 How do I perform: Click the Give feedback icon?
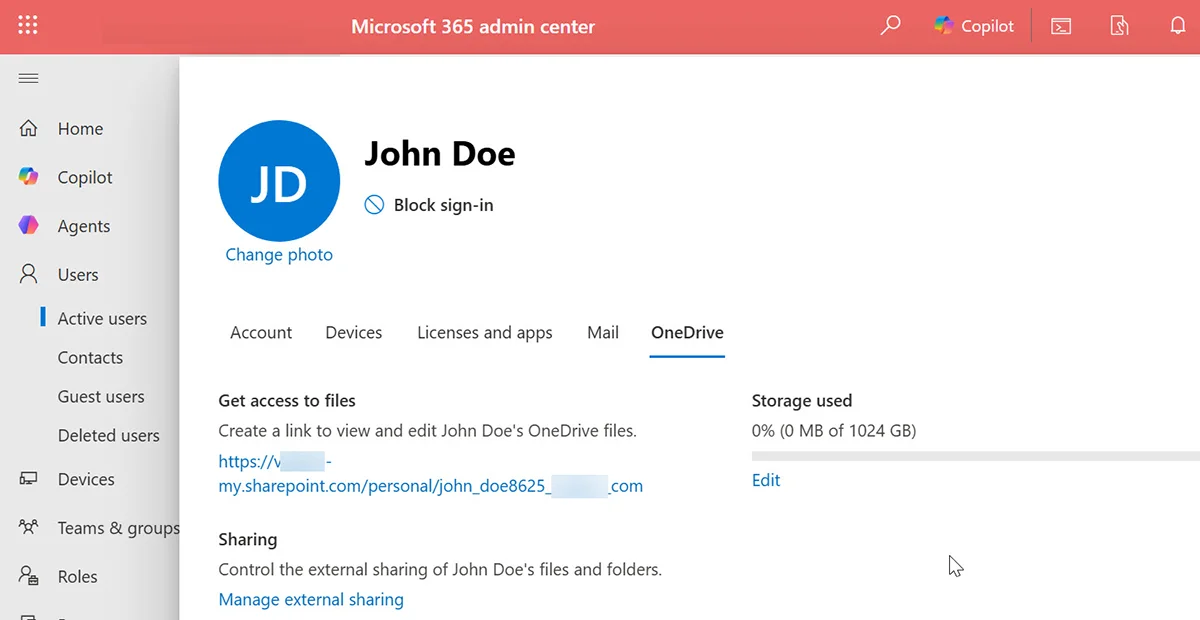click(x=1119, y=25)
